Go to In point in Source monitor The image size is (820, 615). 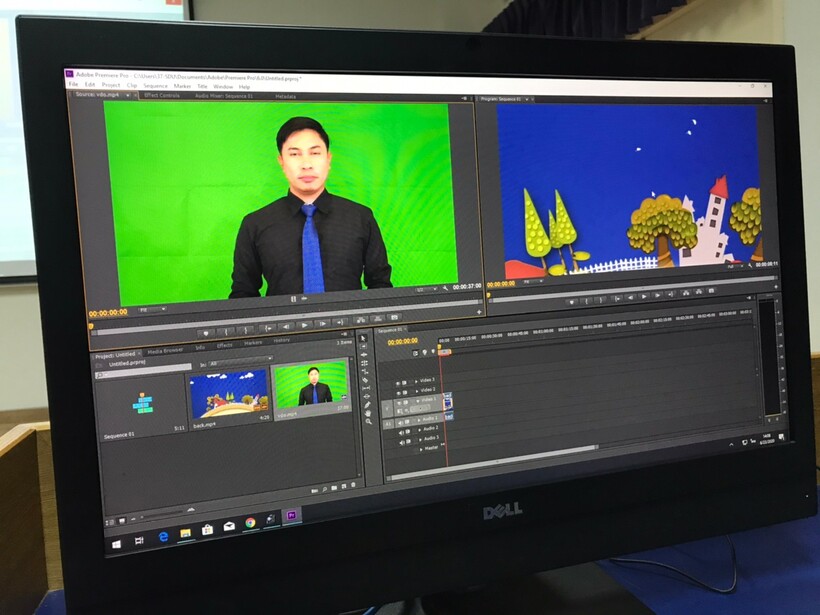[x=268, y=329]
